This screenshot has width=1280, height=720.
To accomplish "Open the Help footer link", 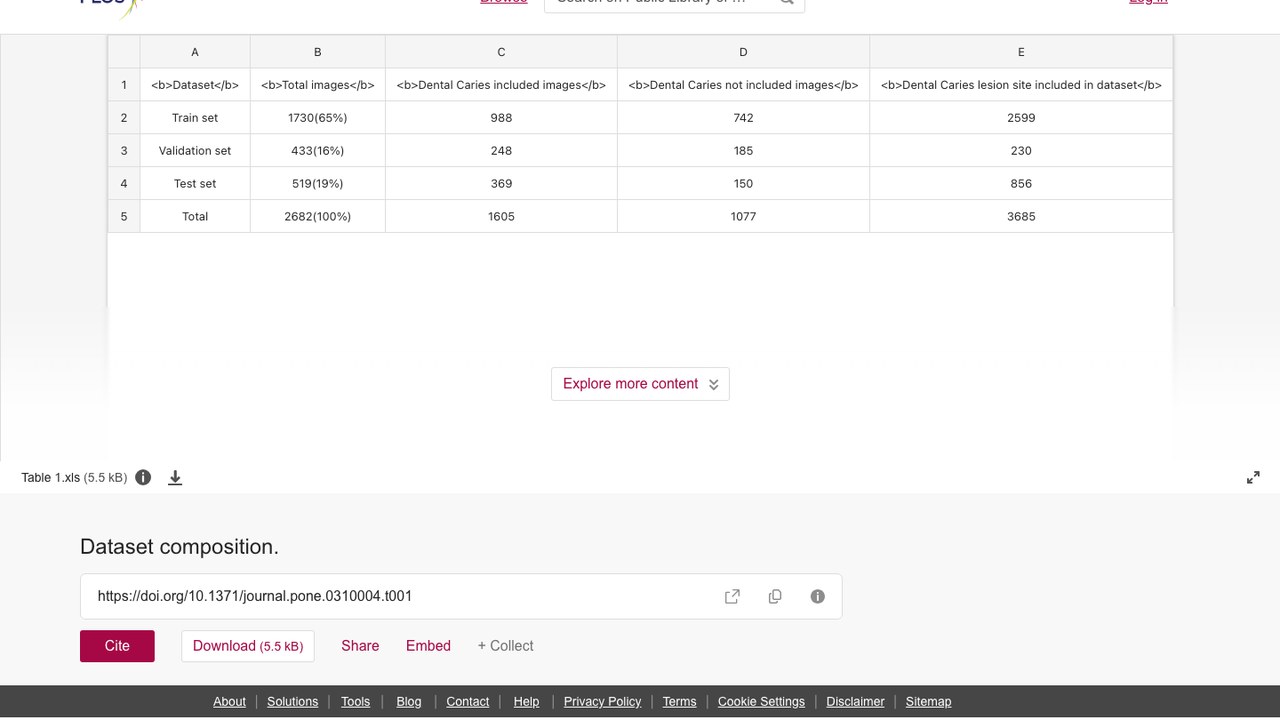I will tap(526, 701).
